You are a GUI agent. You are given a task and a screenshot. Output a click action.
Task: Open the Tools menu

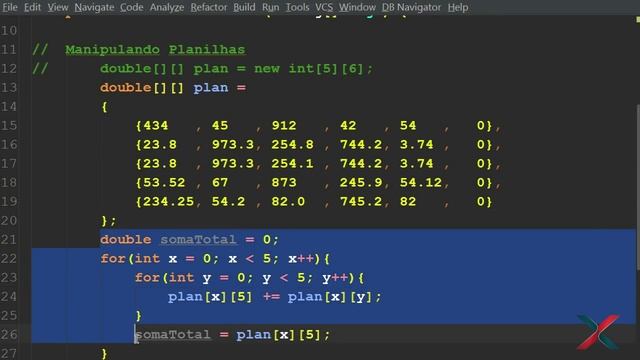(297, 7)
